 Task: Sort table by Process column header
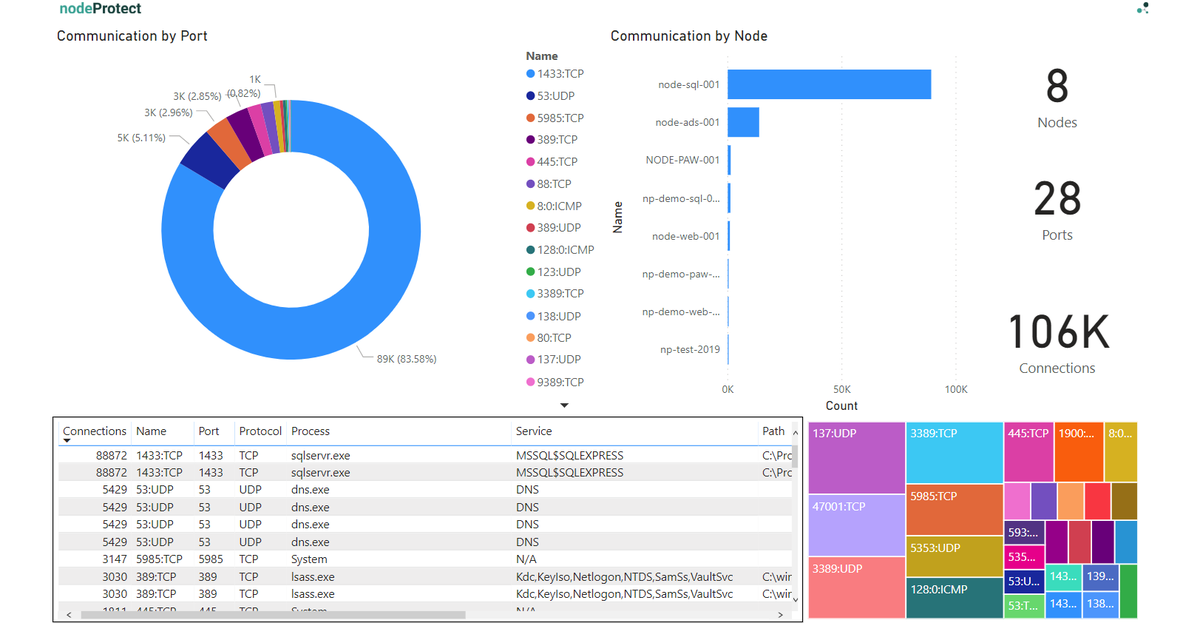[x=311, y=431]
